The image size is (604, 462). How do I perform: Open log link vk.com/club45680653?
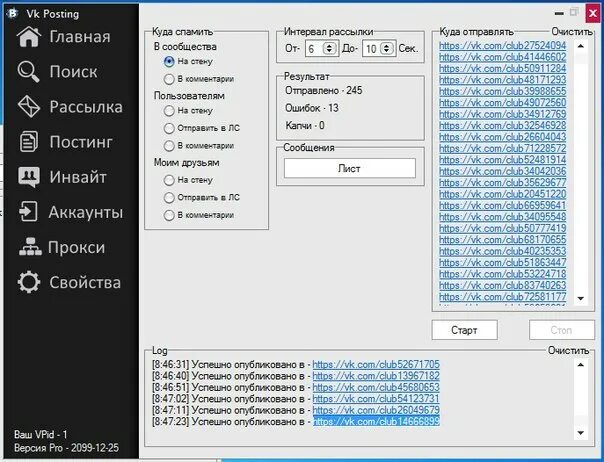pos(376,387)
